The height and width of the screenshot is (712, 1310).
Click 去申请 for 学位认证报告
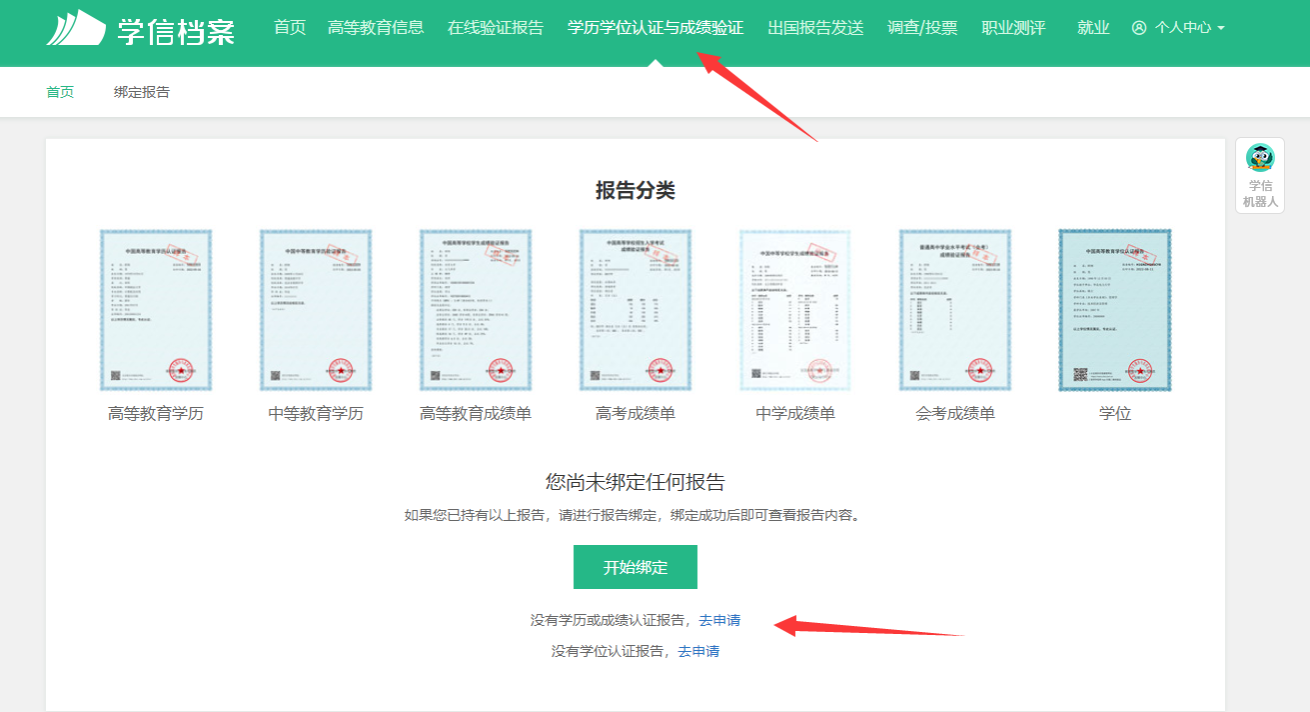pyautogui.click(x=698, y=651)
